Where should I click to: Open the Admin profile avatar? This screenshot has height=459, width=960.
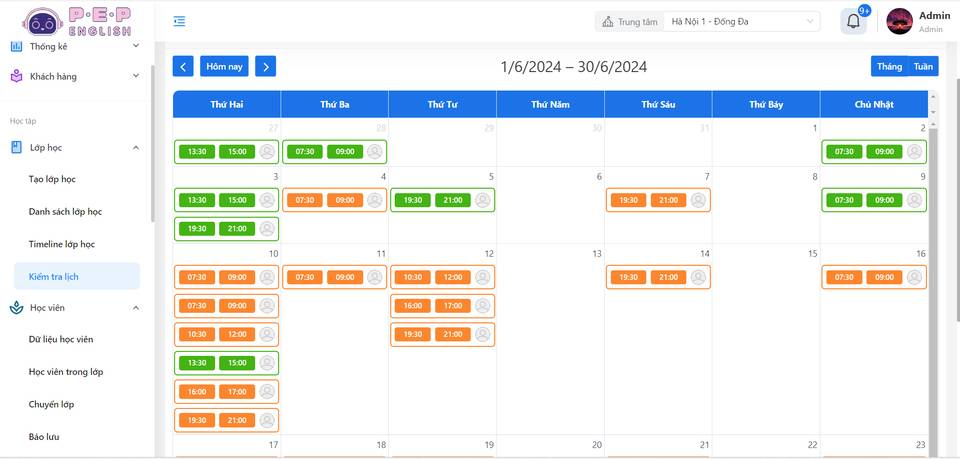pyautogui.click(x=899, y=21)
